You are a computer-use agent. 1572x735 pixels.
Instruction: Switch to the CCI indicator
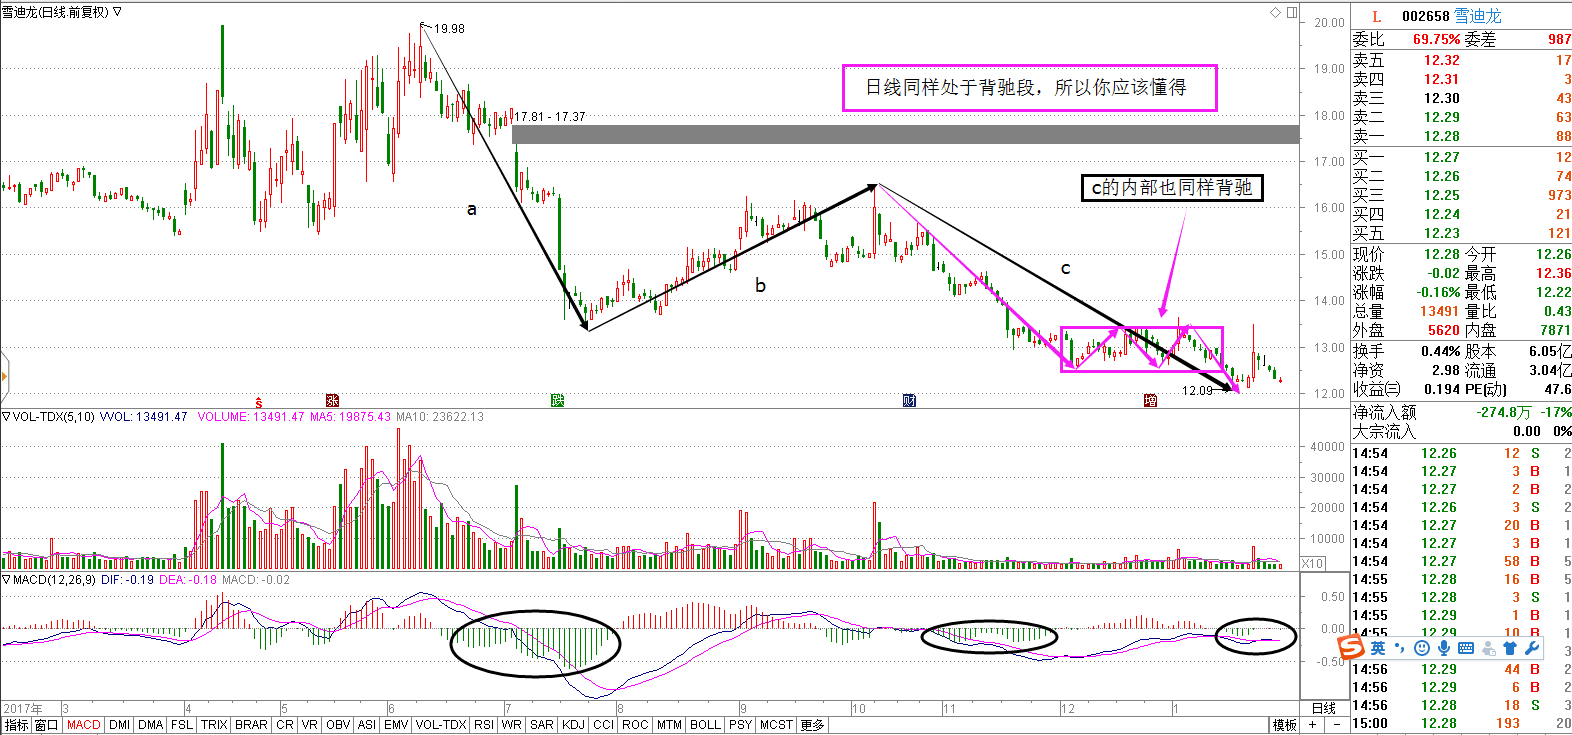click(x=603, y=725)
